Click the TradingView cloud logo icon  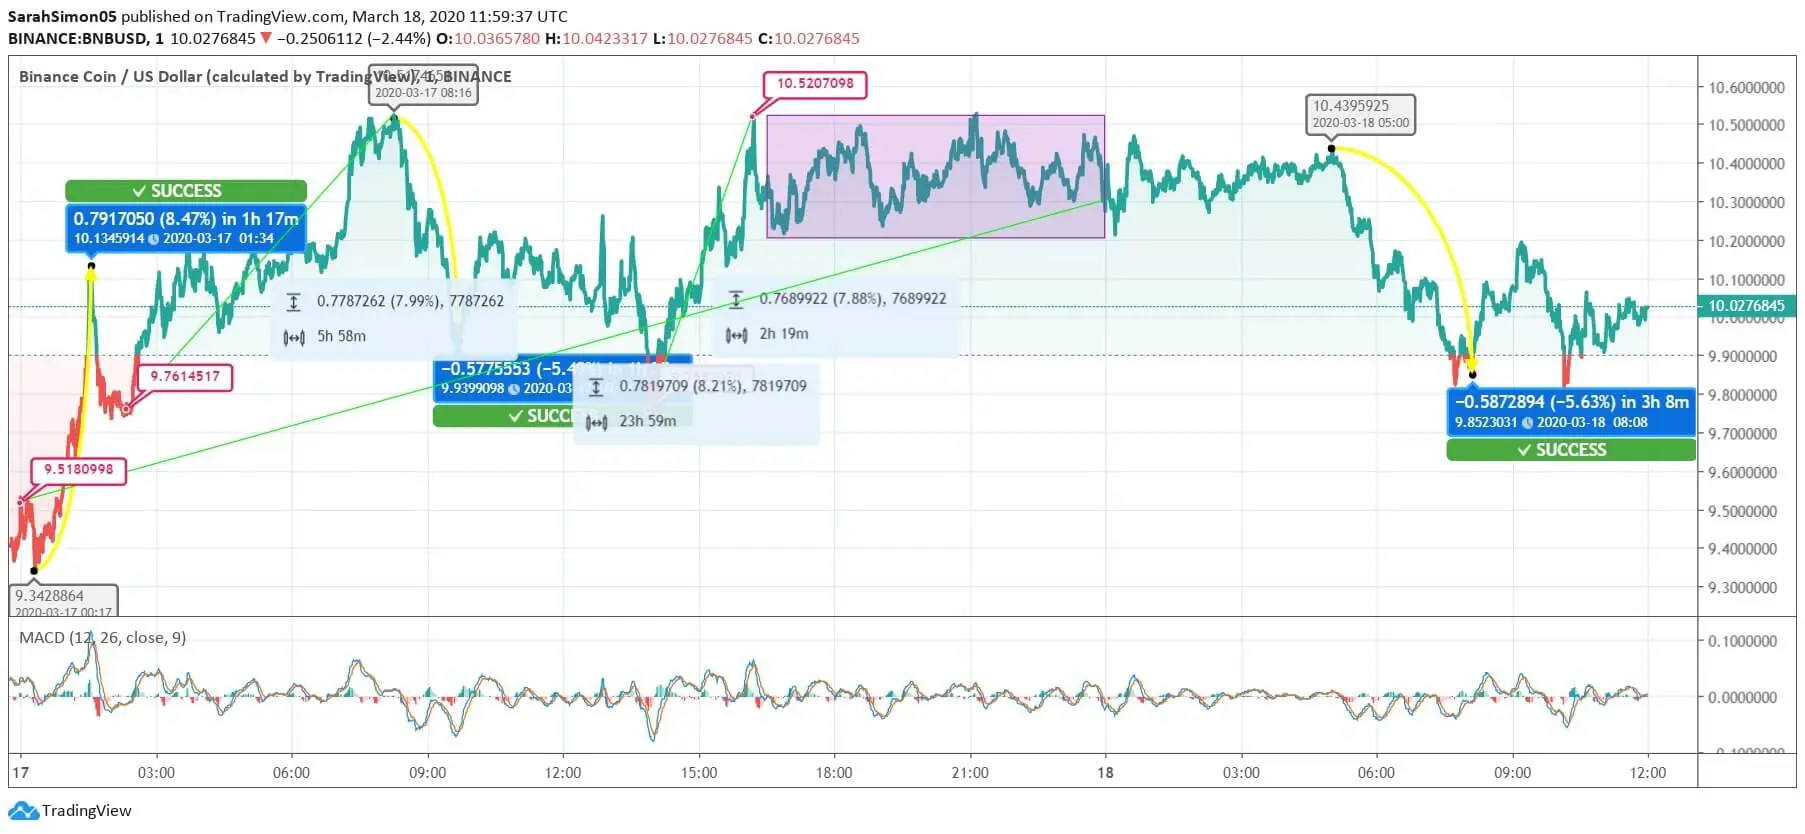(x=25, y=811)
